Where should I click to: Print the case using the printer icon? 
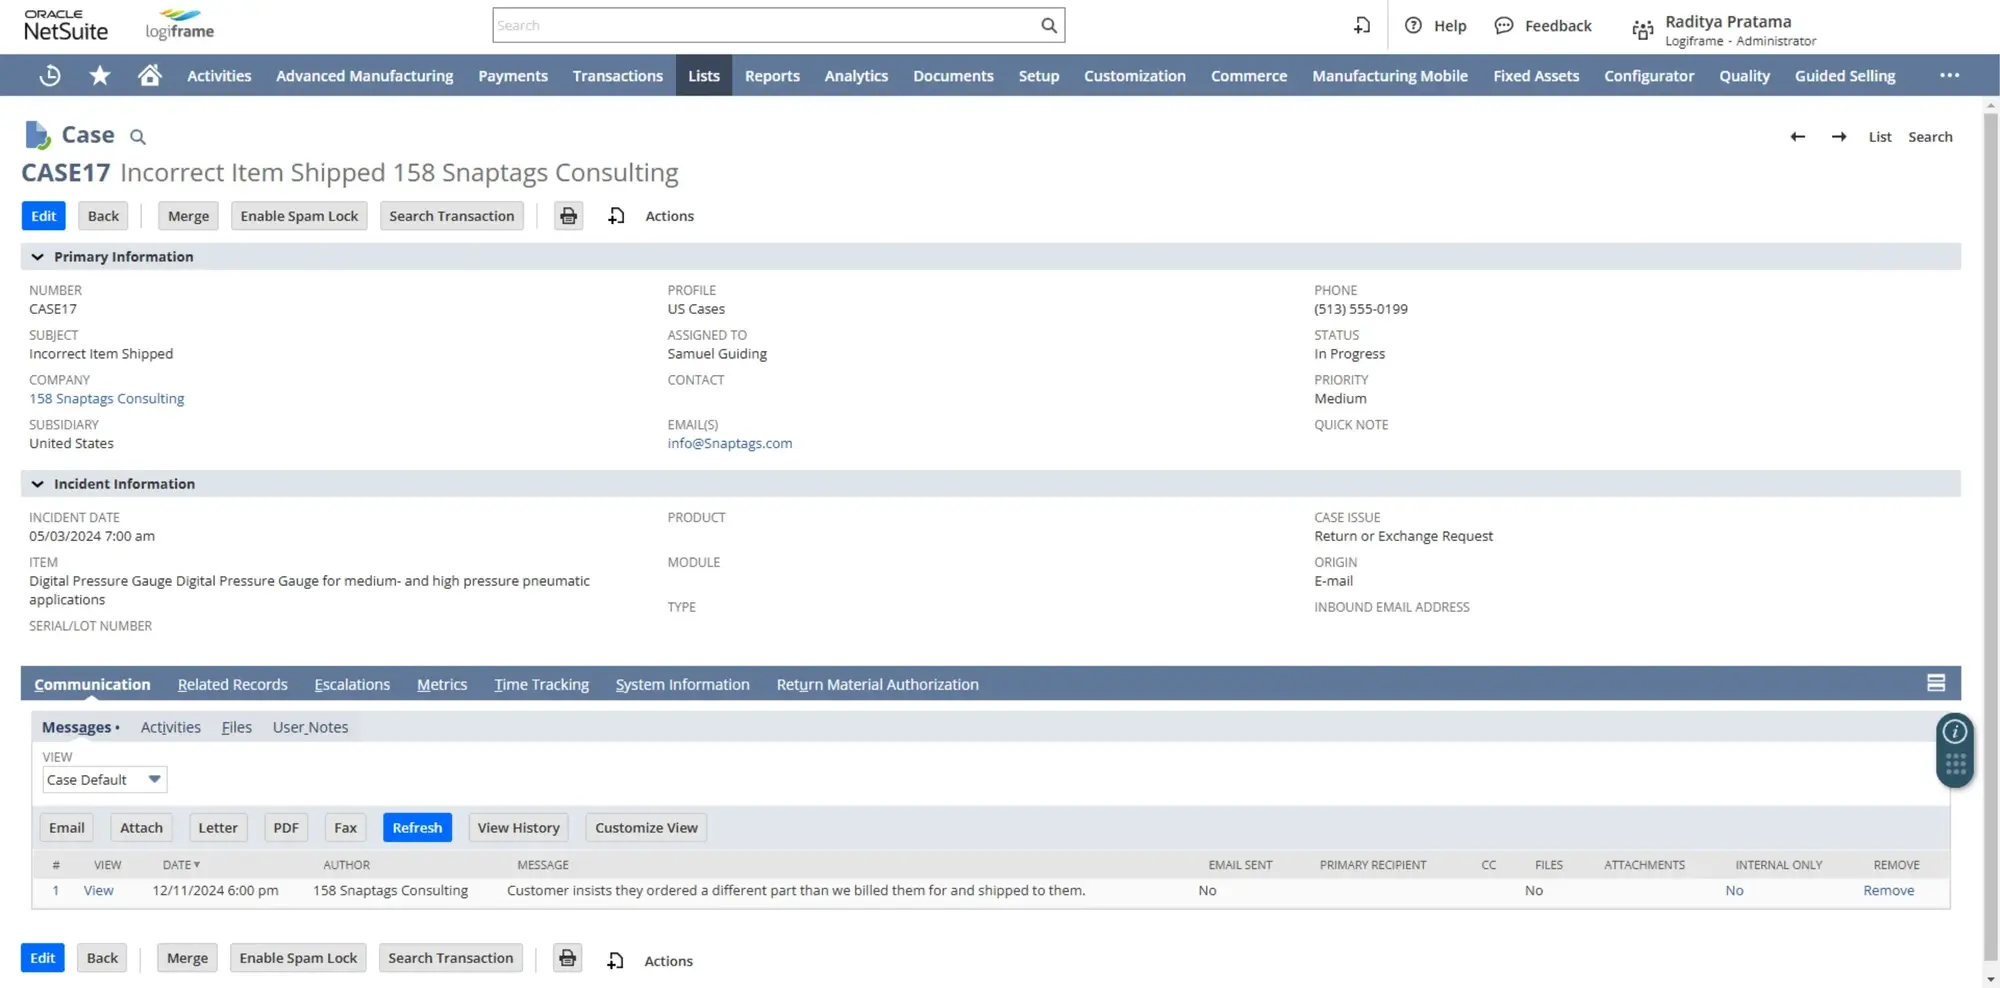[x=568, y=215]
